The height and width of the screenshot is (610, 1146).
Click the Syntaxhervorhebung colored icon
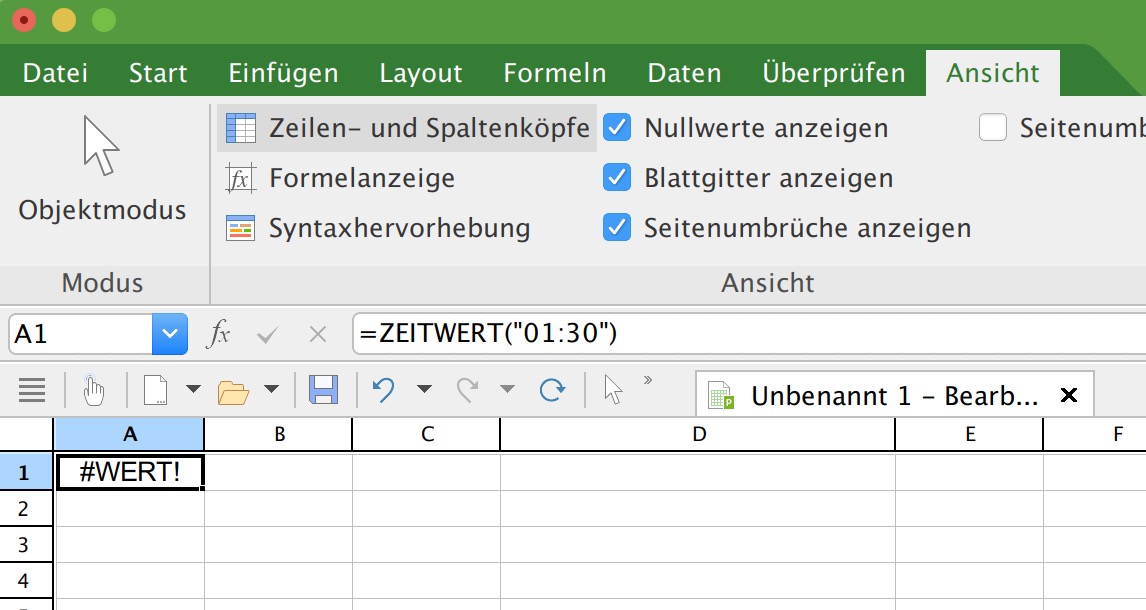240,228
